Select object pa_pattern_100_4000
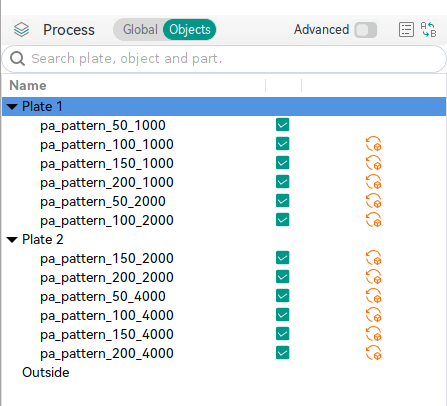 (107, 316)
